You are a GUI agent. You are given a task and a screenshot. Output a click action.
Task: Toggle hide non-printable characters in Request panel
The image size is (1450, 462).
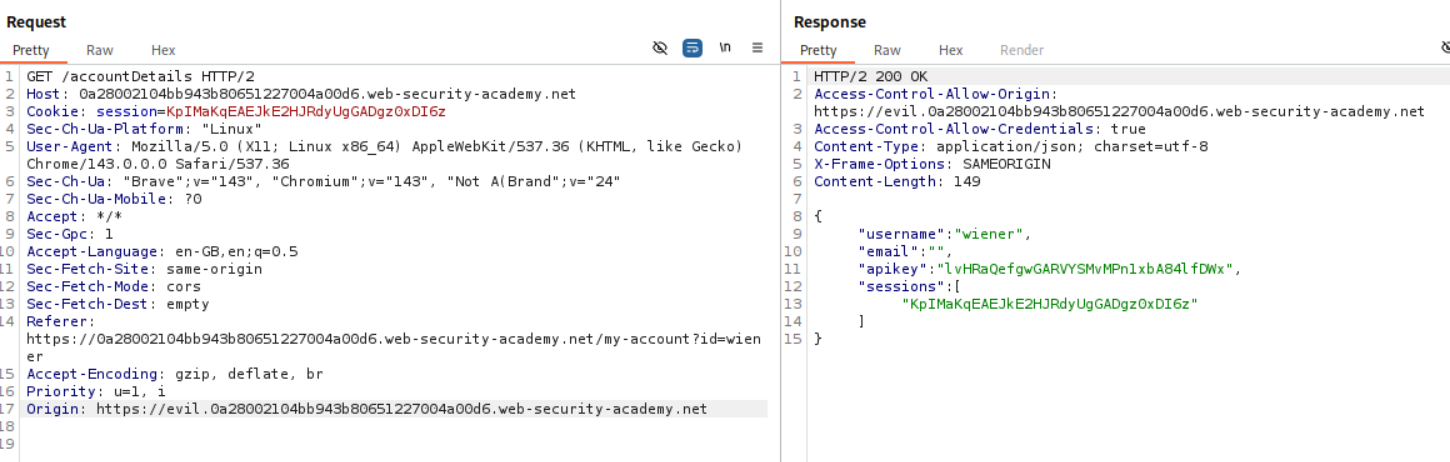point(660,48)
